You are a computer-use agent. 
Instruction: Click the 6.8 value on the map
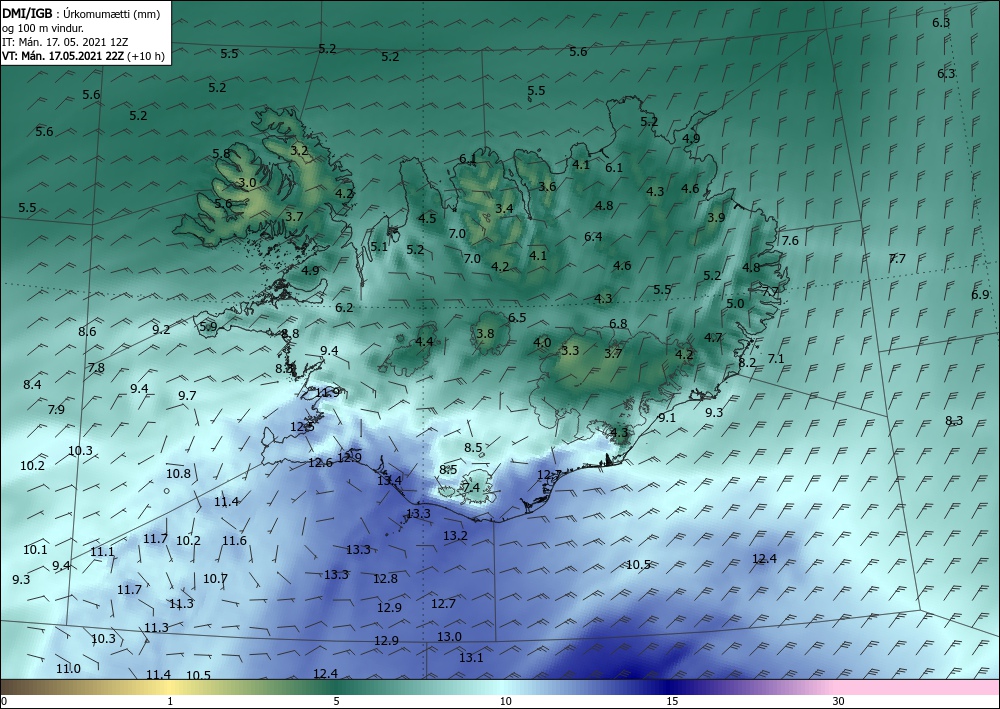(x=618, y=324)
